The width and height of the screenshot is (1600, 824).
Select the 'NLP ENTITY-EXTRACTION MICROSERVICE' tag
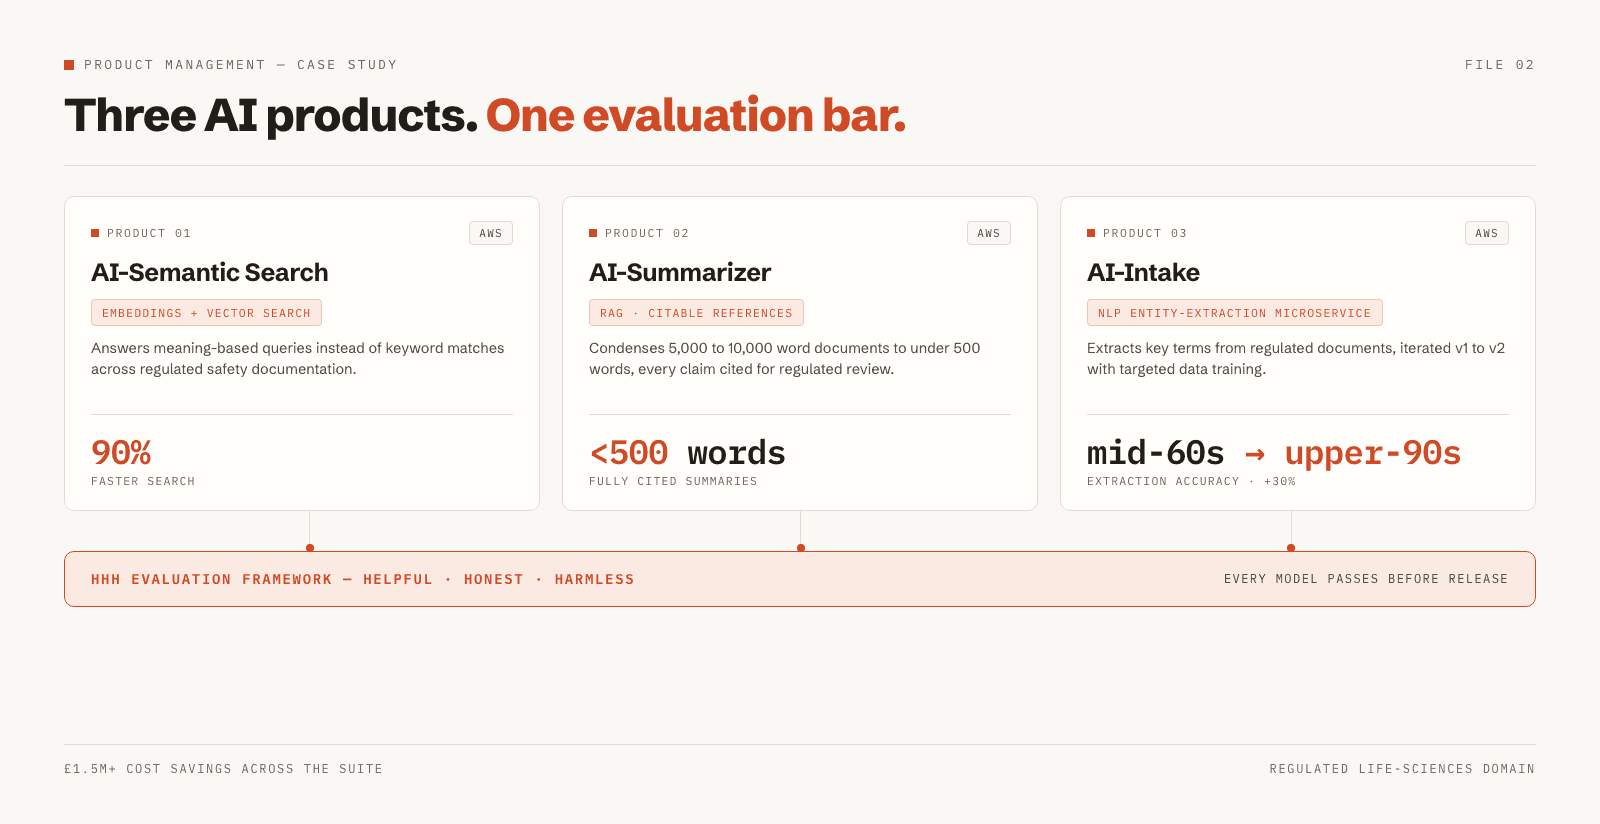(1235, 313)
